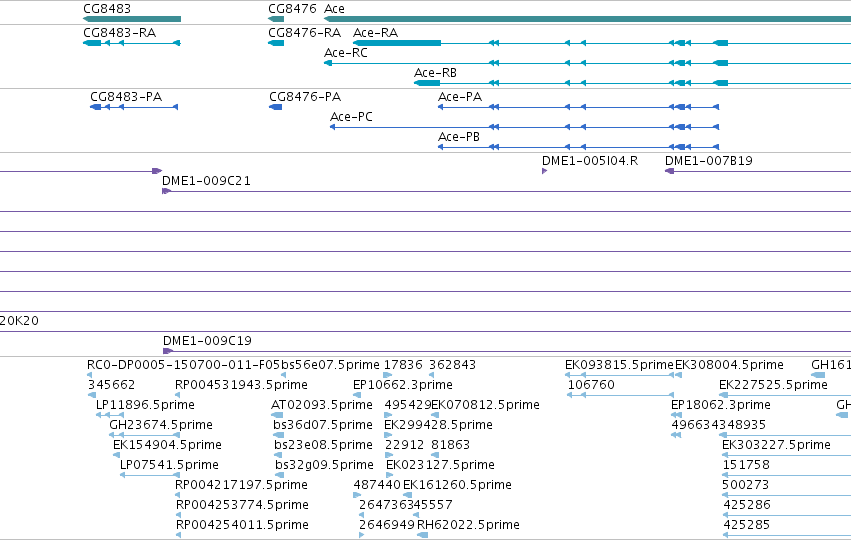
Task: Select the 496634 feature label
Action: pyautogui.click(x=695, y=425)
